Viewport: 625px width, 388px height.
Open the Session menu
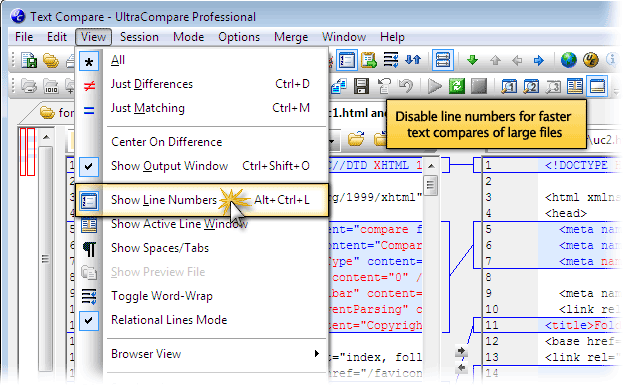(x=139, y=37)
